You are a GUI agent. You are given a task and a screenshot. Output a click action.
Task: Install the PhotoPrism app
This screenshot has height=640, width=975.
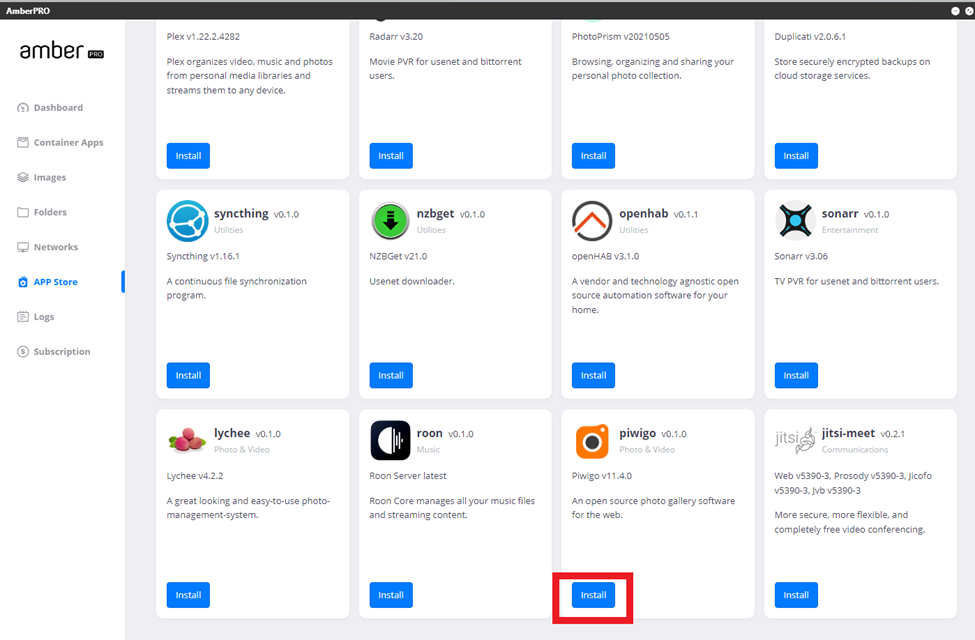(593, 155)
